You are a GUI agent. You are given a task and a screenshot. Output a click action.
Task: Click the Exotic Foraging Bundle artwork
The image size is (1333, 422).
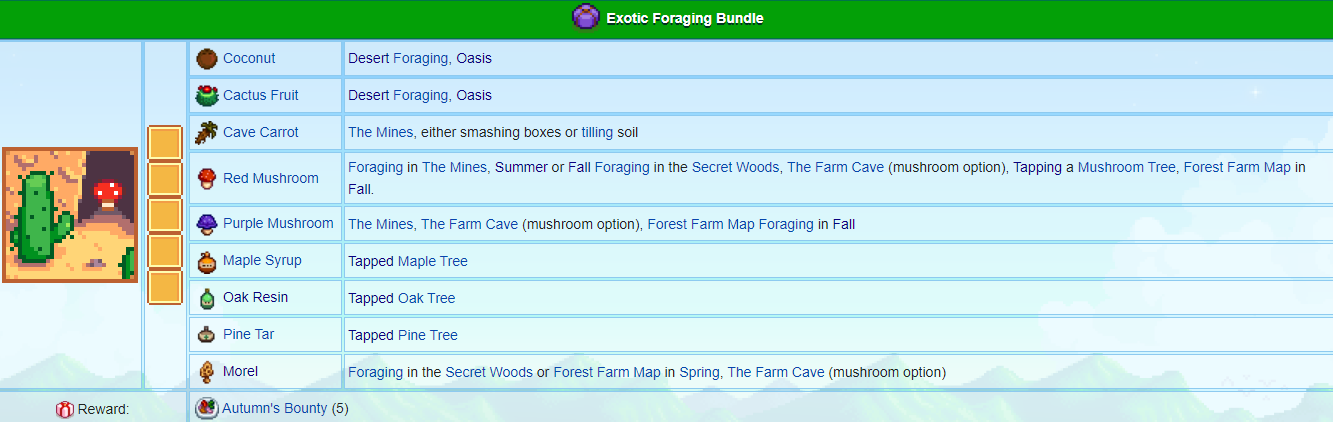click(x=70, y=215)
